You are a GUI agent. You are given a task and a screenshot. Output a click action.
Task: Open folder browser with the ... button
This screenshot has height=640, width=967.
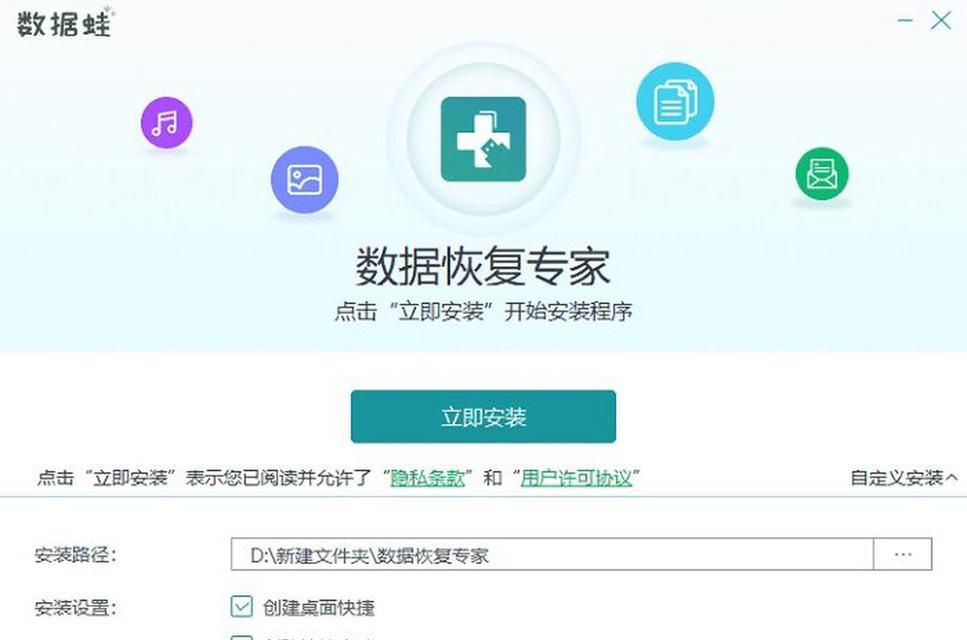coord(903,554)
